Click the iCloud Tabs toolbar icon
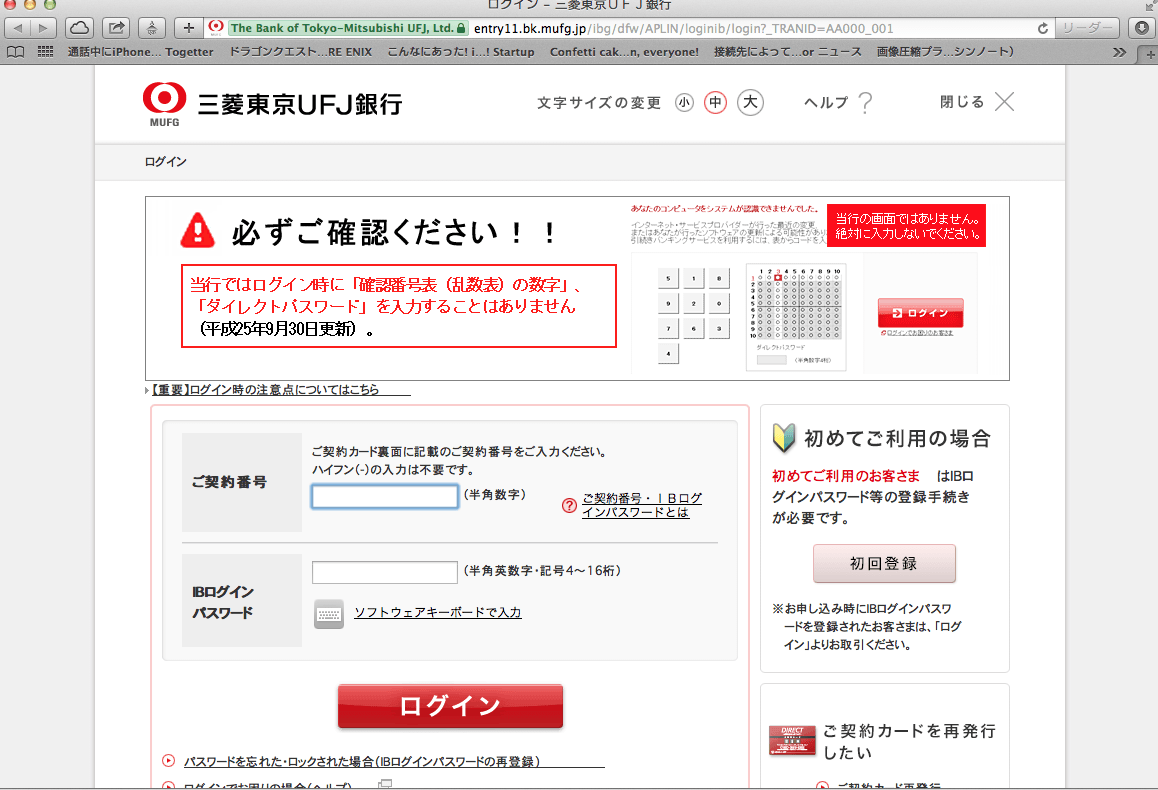This screenshot has width=1158, height=790. [x=81, y=27]
